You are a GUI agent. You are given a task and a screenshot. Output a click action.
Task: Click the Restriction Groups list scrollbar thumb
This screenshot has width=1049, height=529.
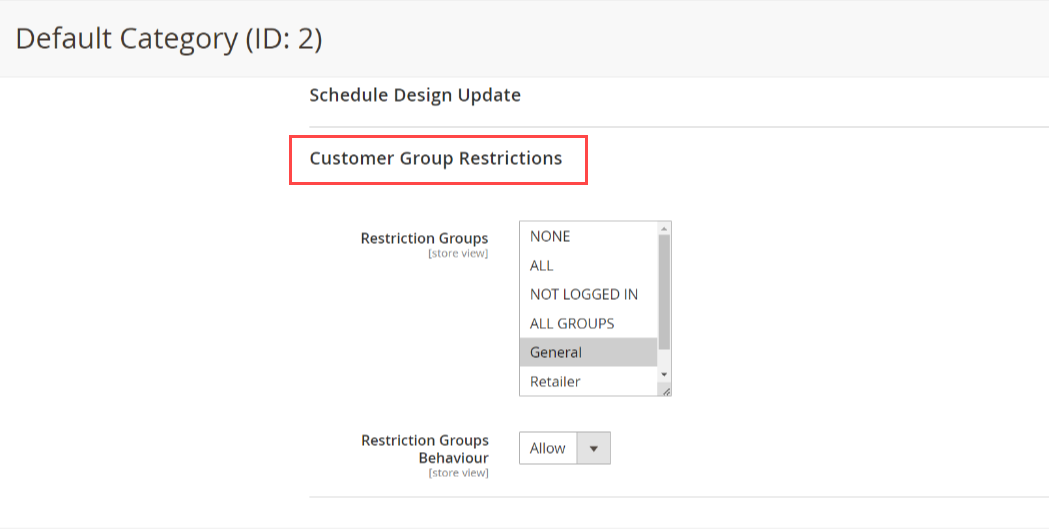[x=664, y=290]
